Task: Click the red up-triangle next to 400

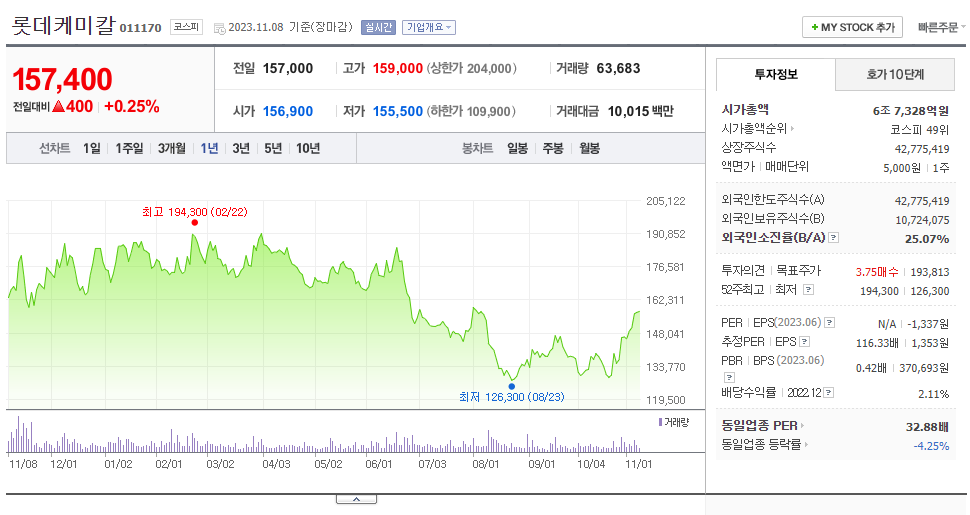Action: pos(59,106)
